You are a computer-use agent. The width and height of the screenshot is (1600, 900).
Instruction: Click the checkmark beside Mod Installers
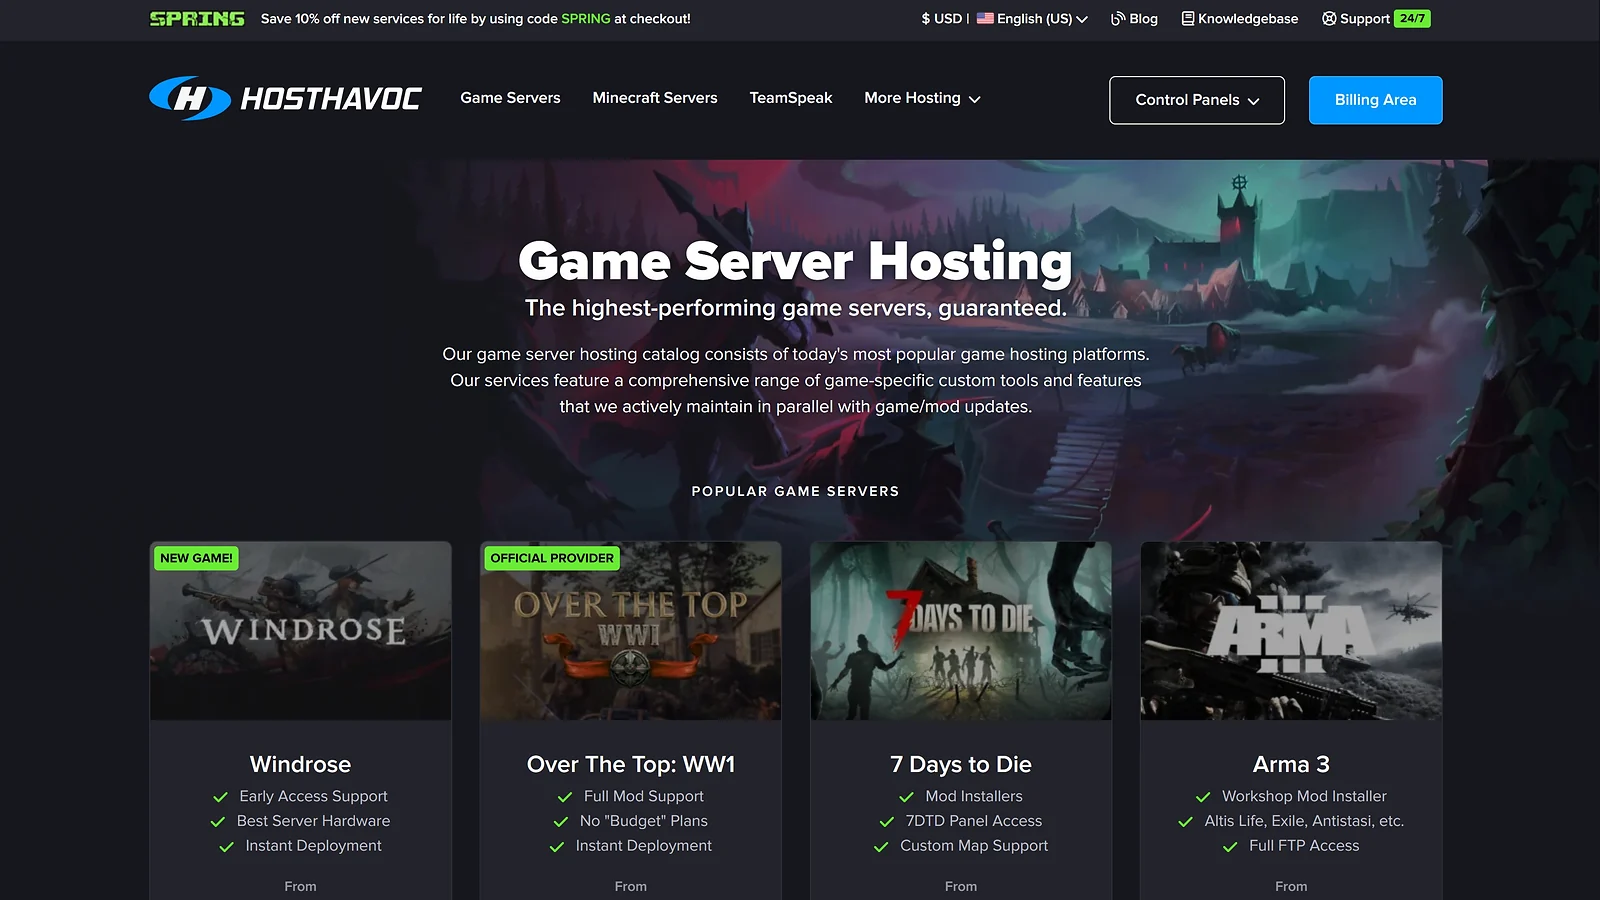pyautogui.click(x=906, y=797)
